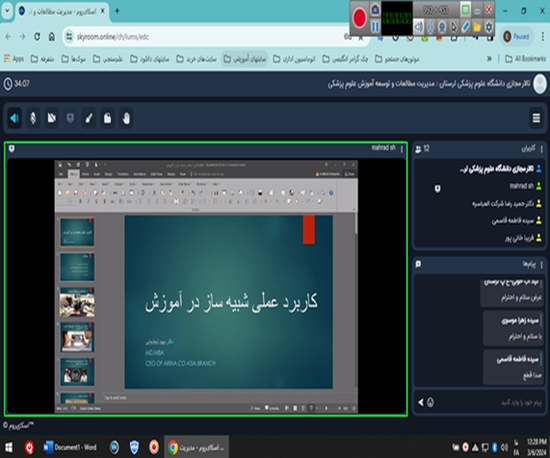Reload the page in Chrome
Image resolution: width=550 pixels, height=458 pixels.
[37, 36]
